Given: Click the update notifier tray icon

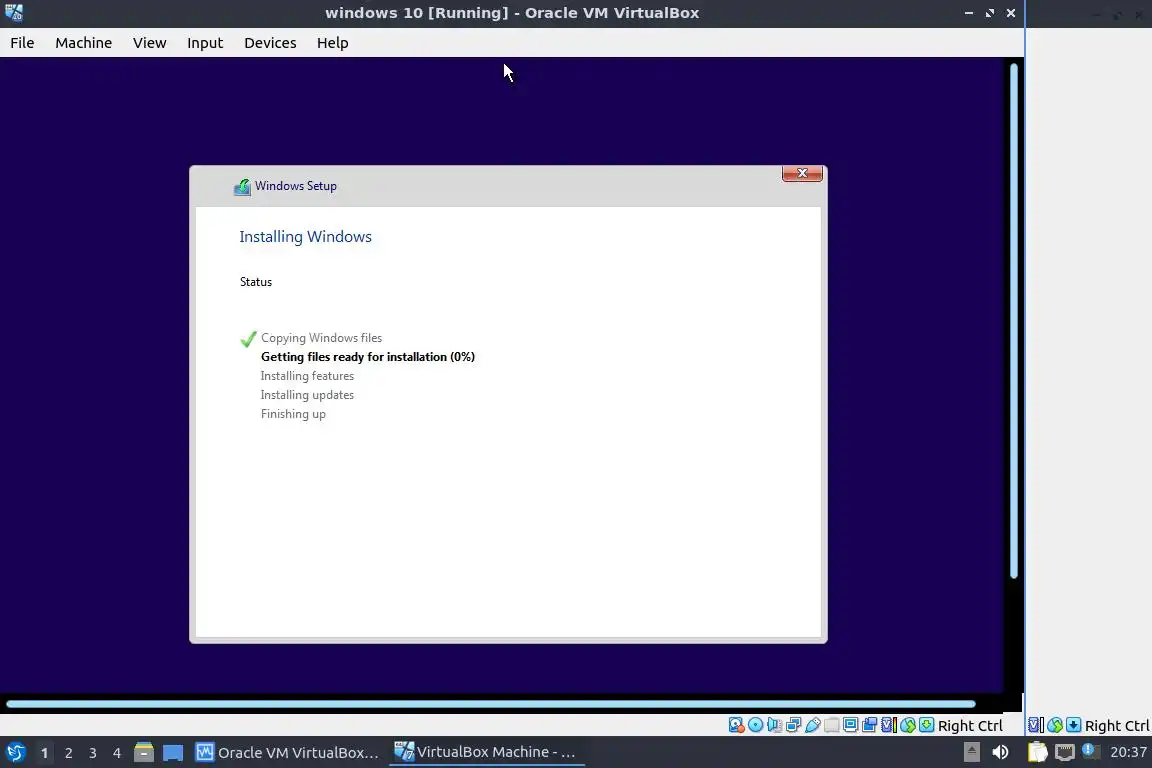Looking at the screenshot, I should point(1092,751).
